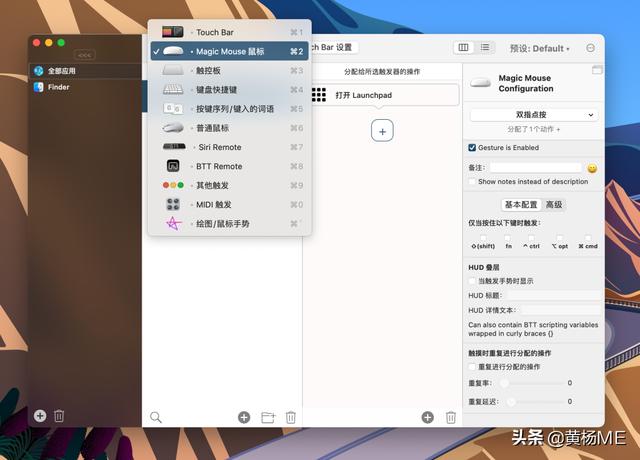Select Finder row in sidebar

coord(85,87)
